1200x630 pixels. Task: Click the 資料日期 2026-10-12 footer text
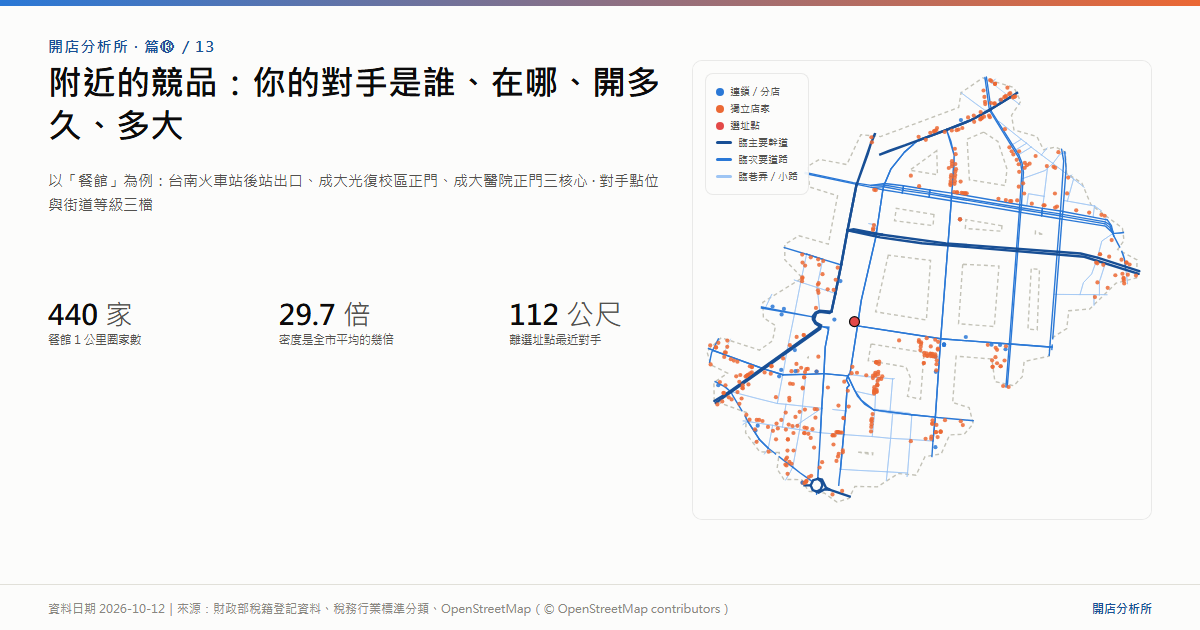click(x=106, y=608)
